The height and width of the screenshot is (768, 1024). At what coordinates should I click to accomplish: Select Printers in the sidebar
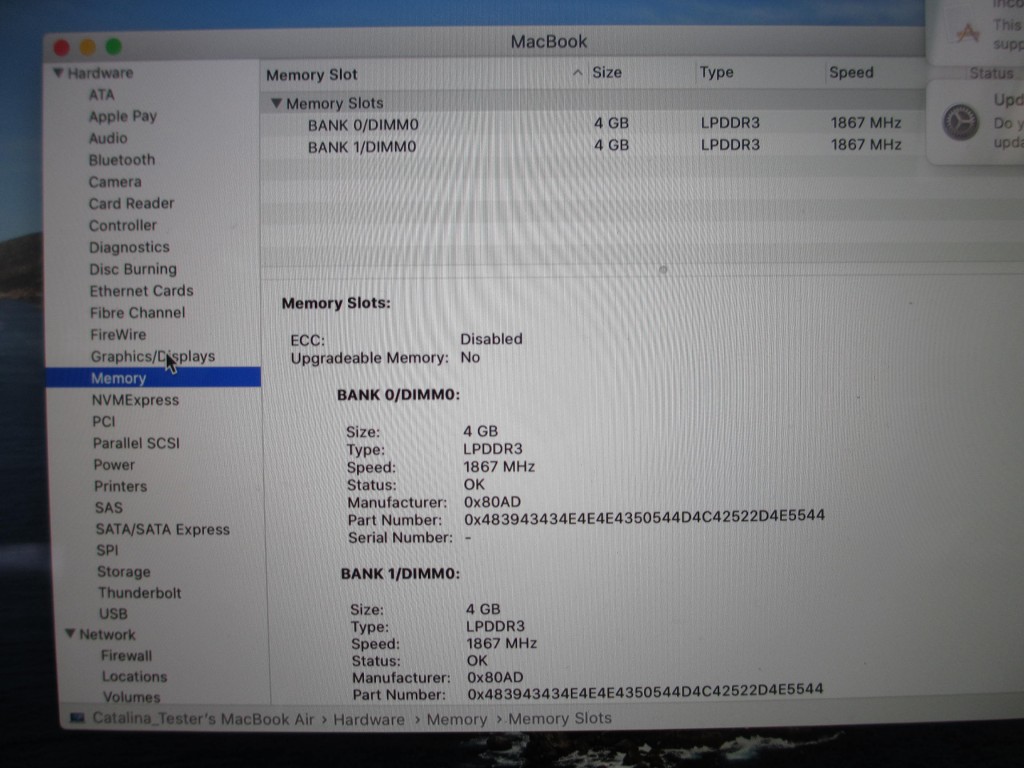[121, 486]
